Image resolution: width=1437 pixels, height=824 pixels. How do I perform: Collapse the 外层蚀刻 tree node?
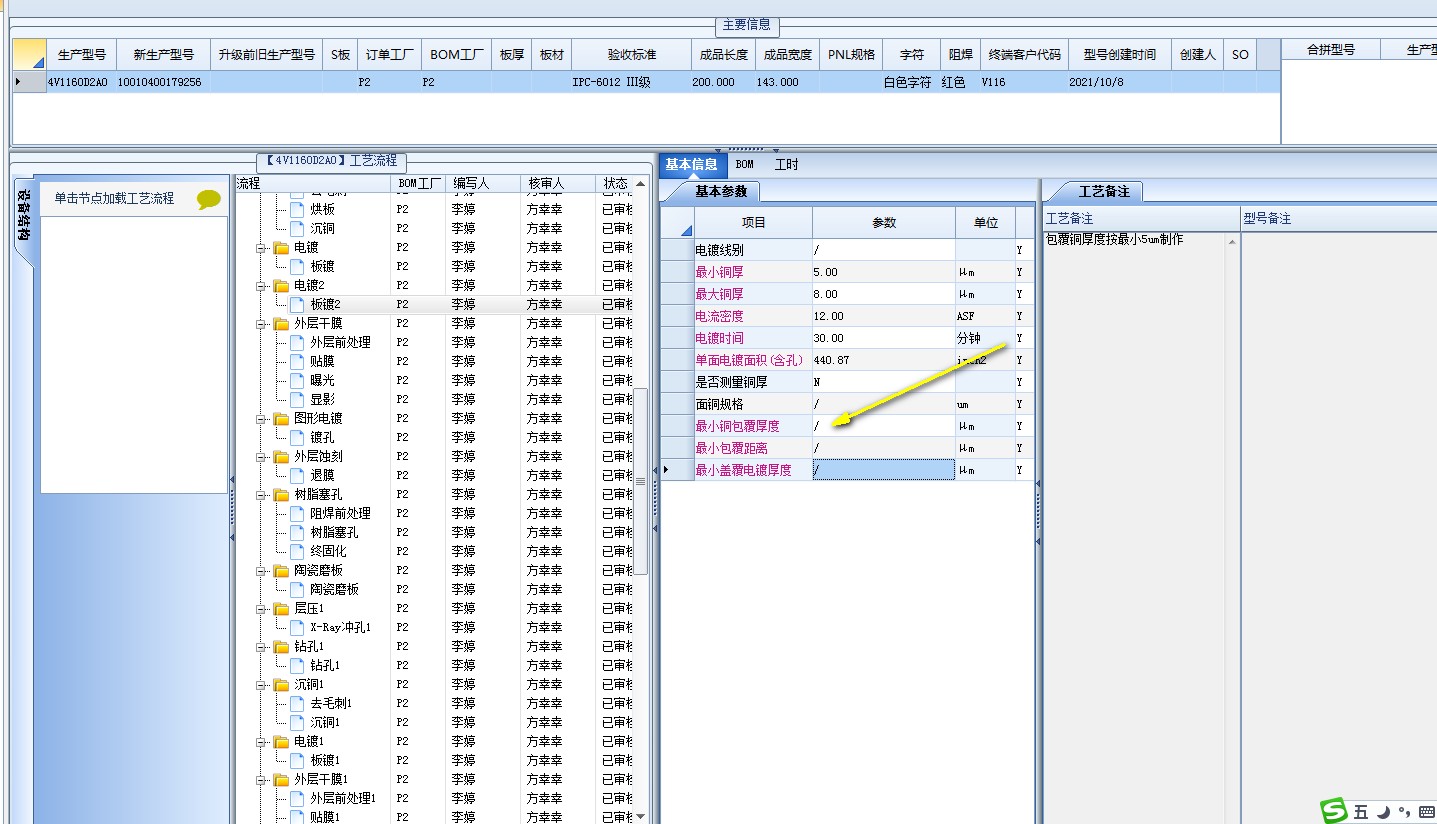[262, 457]
